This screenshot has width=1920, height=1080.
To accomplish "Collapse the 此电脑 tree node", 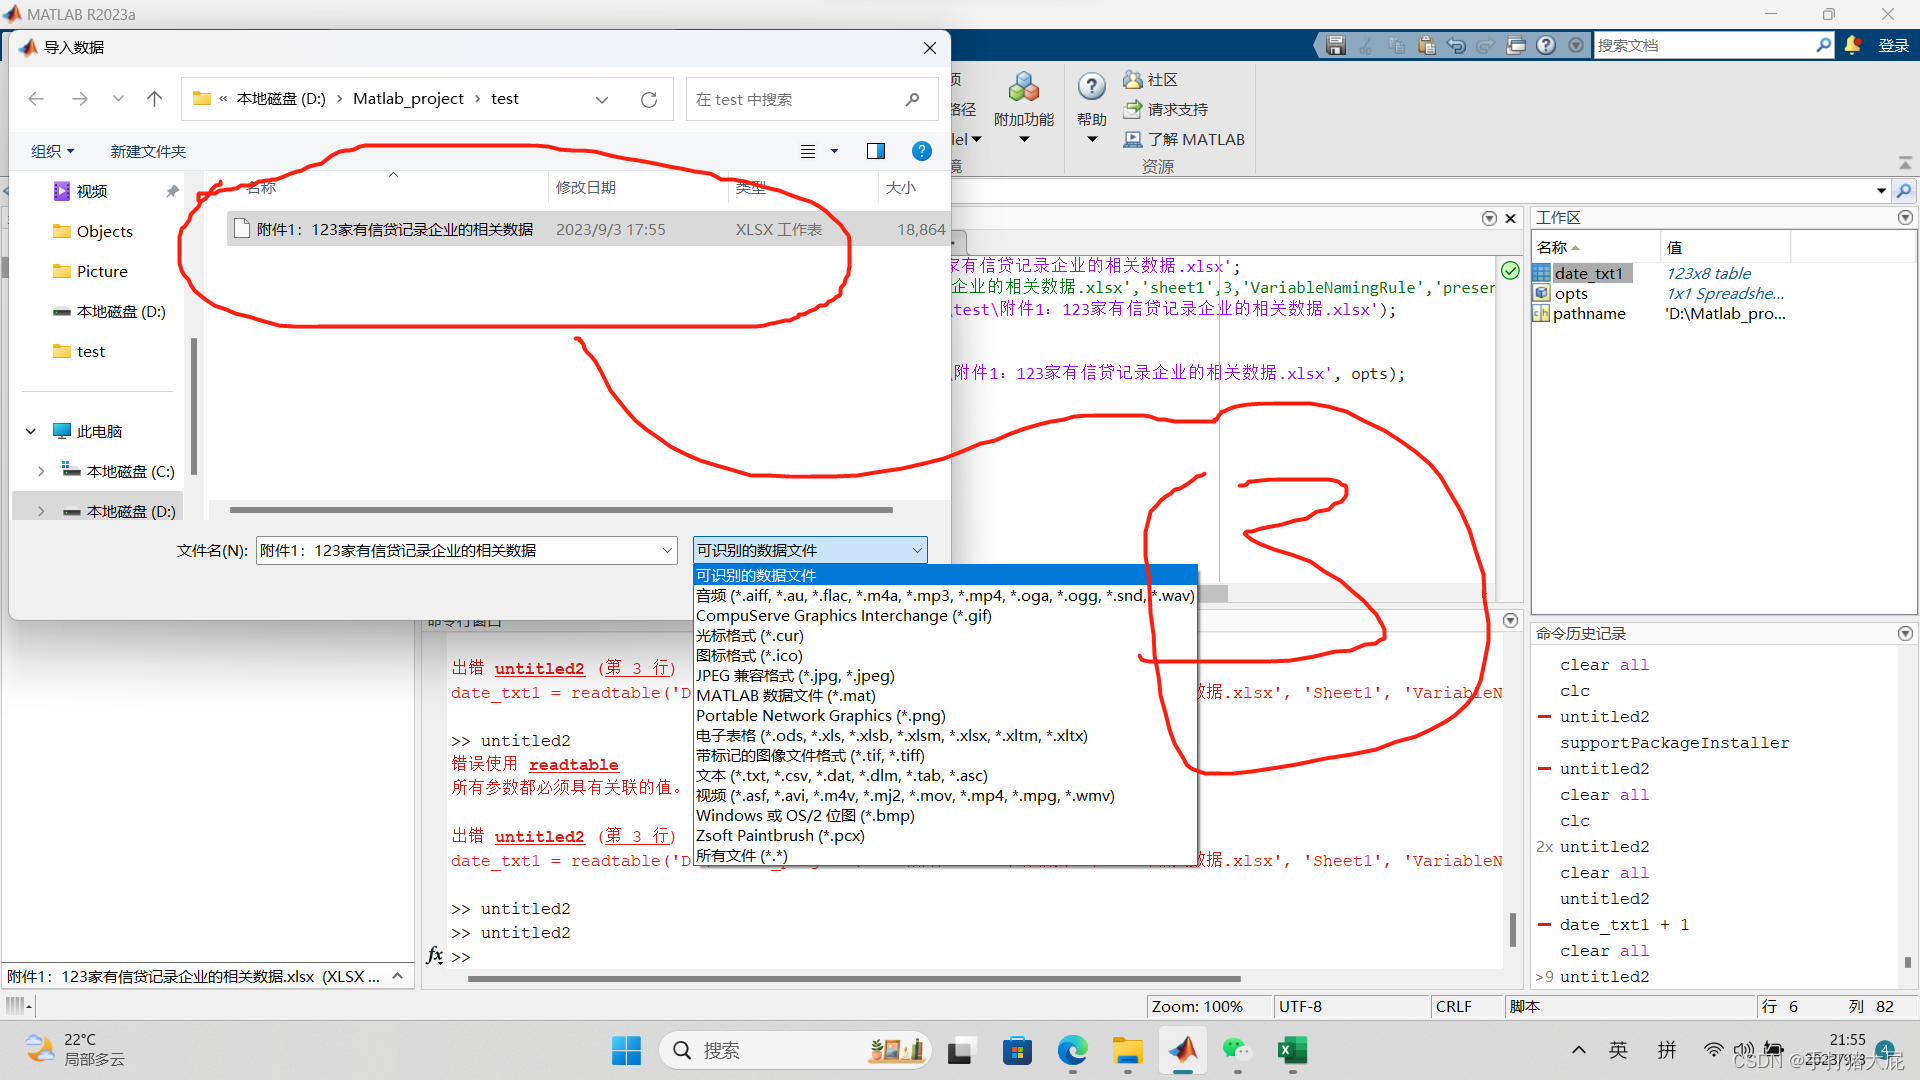I will point(31,431).
